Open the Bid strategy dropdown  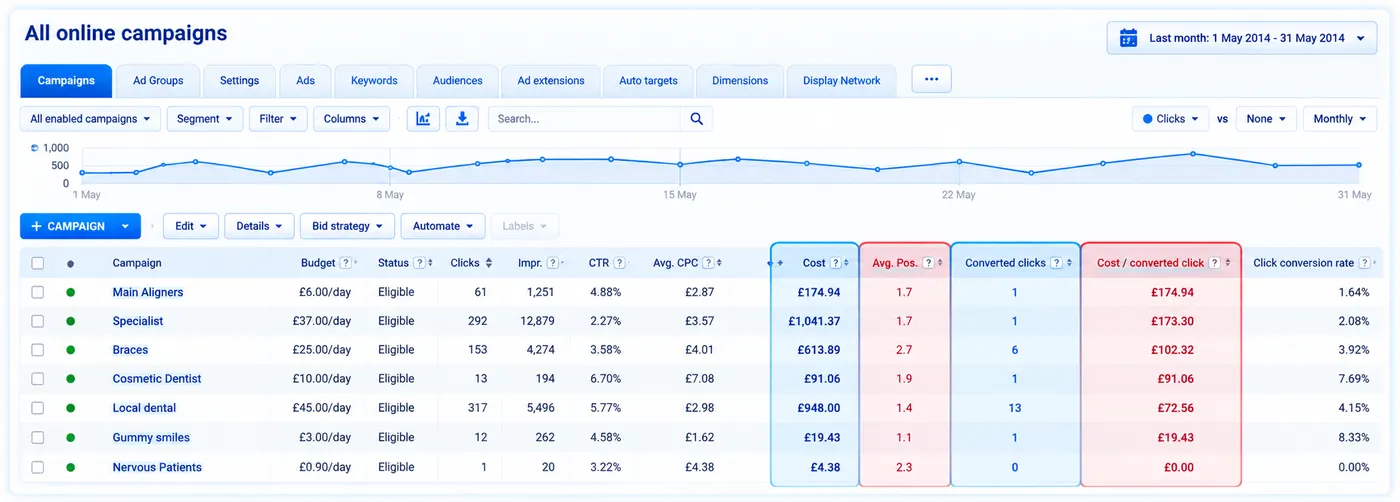[x=347, y=226]
